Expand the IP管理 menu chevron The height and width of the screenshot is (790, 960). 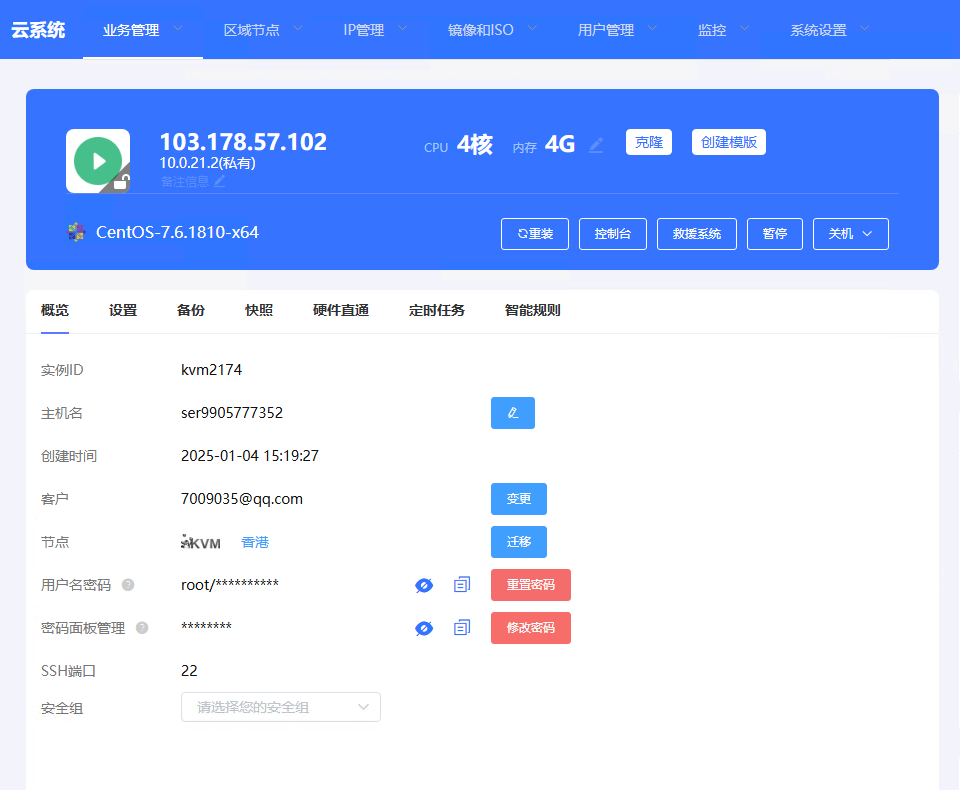pyautogui.click(x=404, y=29)
